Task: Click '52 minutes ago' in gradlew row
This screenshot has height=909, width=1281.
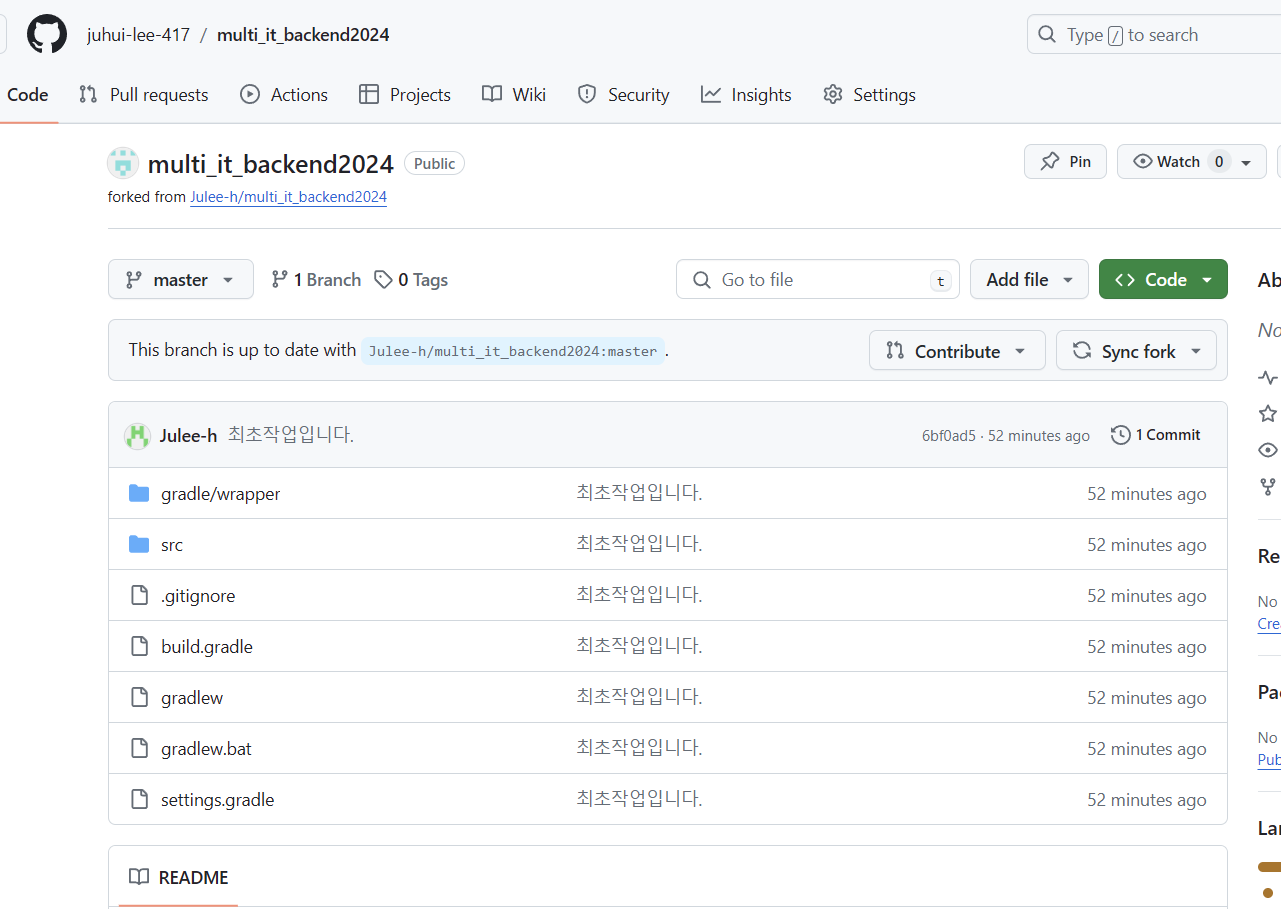Action: click(1147, 698)
